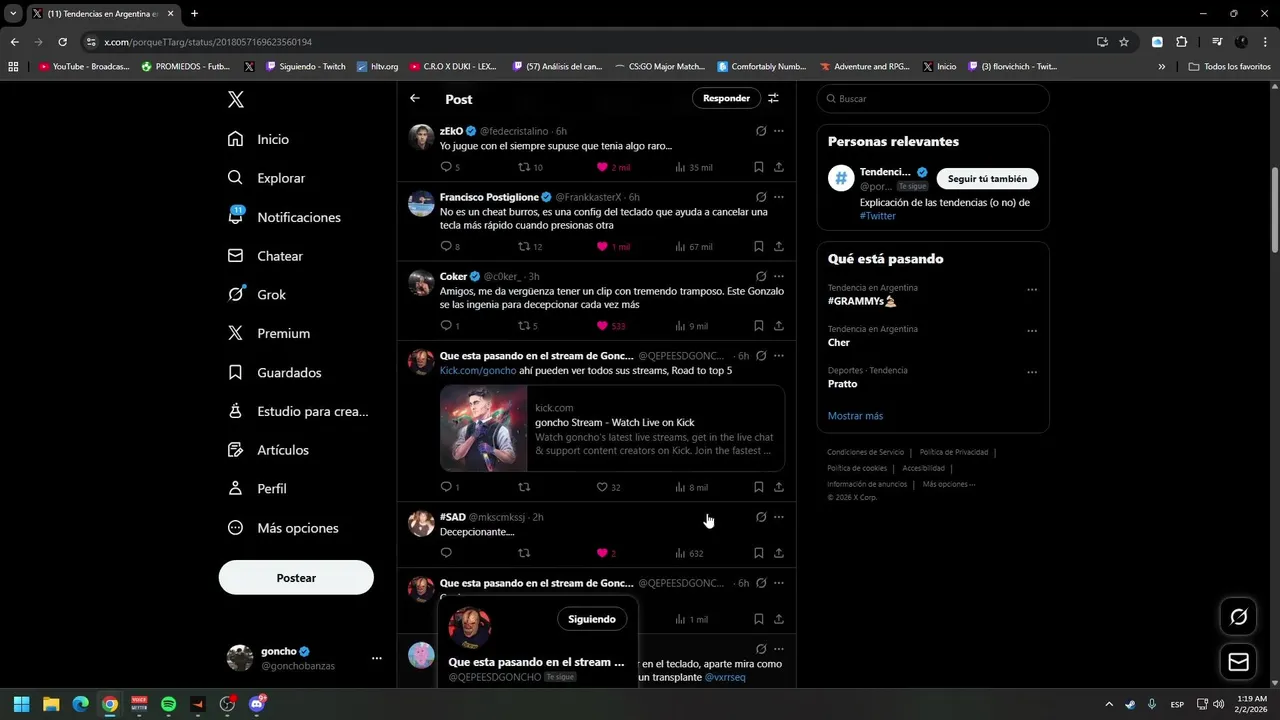Open floating Grok button
This screenshot has width=1280, height=720.
1238,617
